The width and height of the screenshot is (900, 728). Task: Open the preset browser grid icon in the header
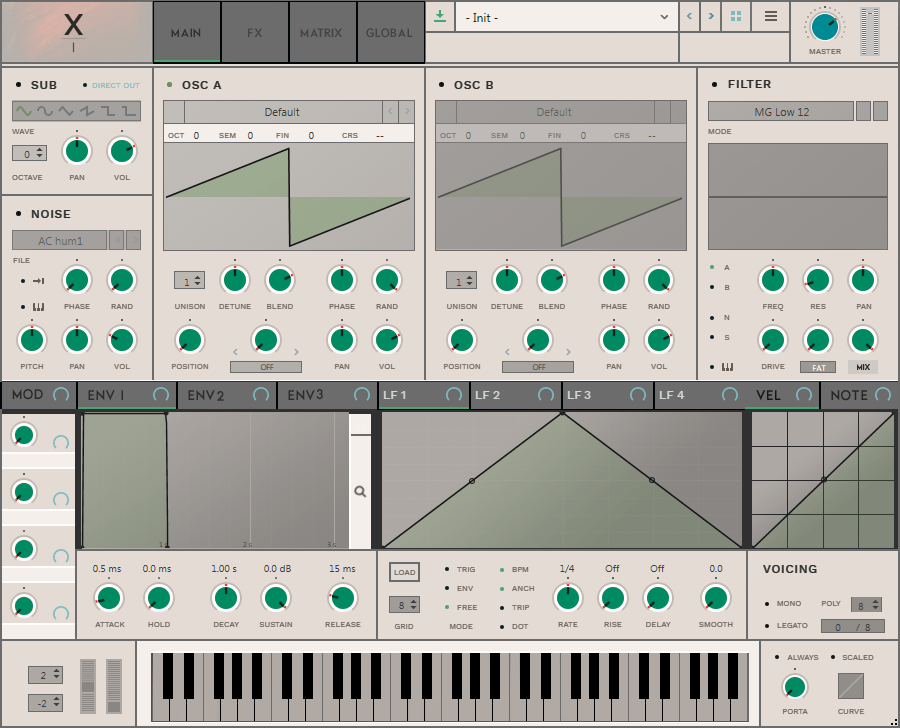[x=736, y=17]
